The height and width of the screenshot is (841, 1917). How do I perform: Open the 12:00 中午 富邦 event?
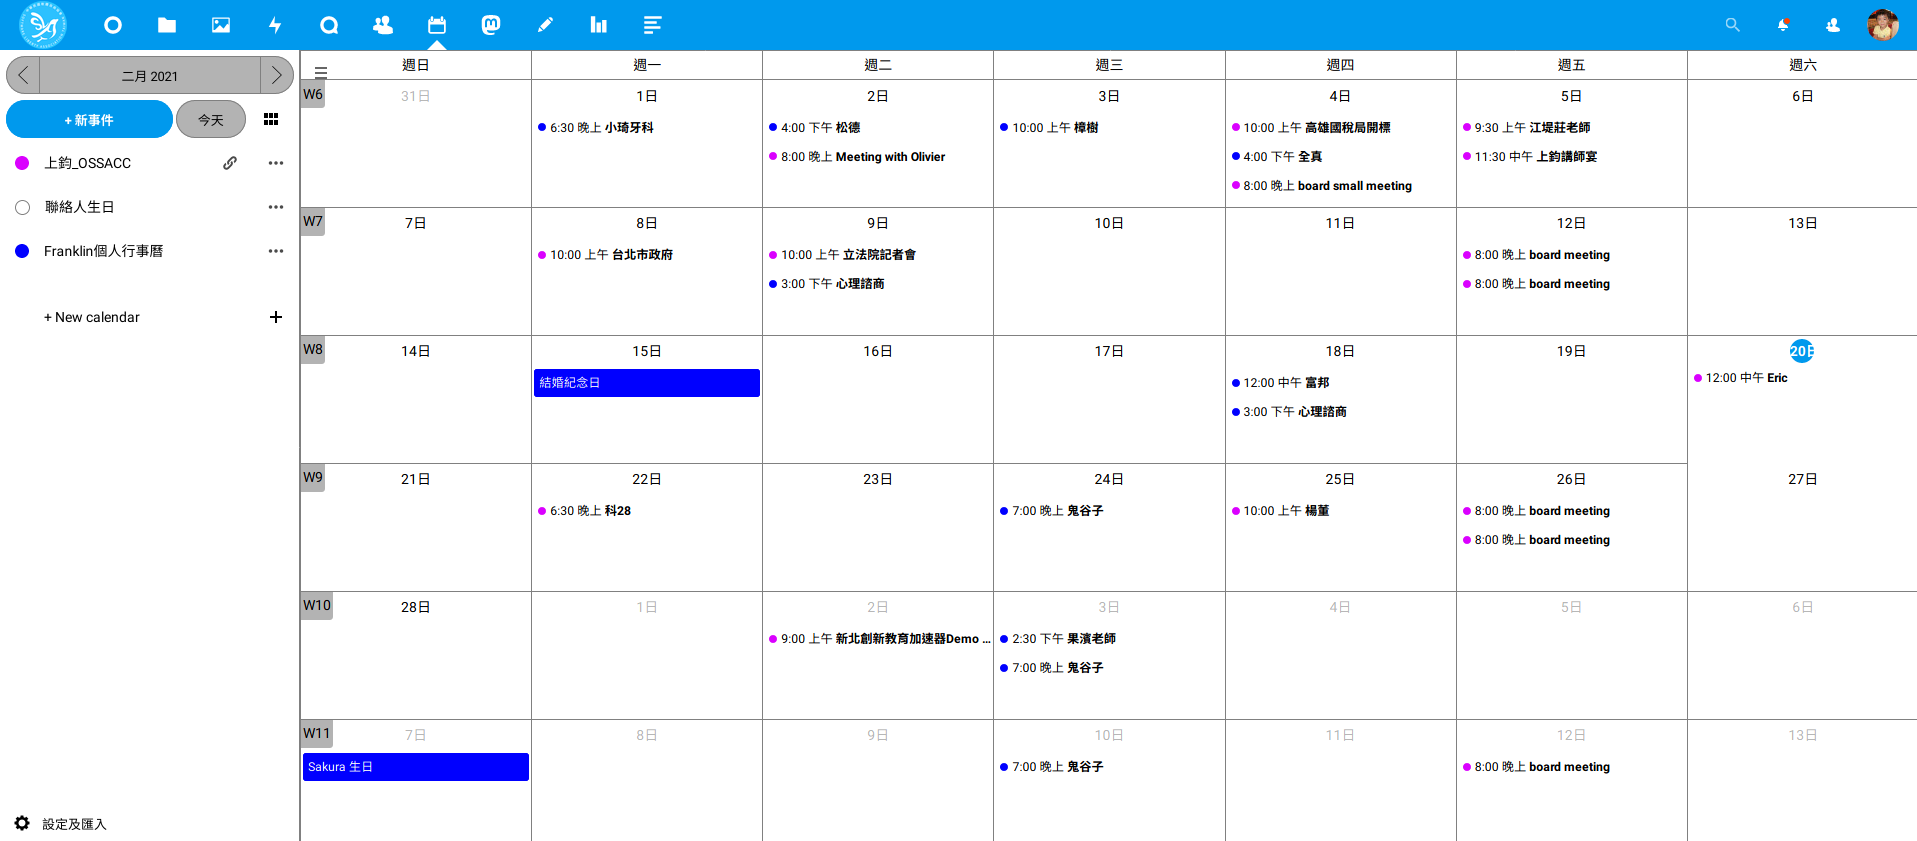tap(1280, 383)
